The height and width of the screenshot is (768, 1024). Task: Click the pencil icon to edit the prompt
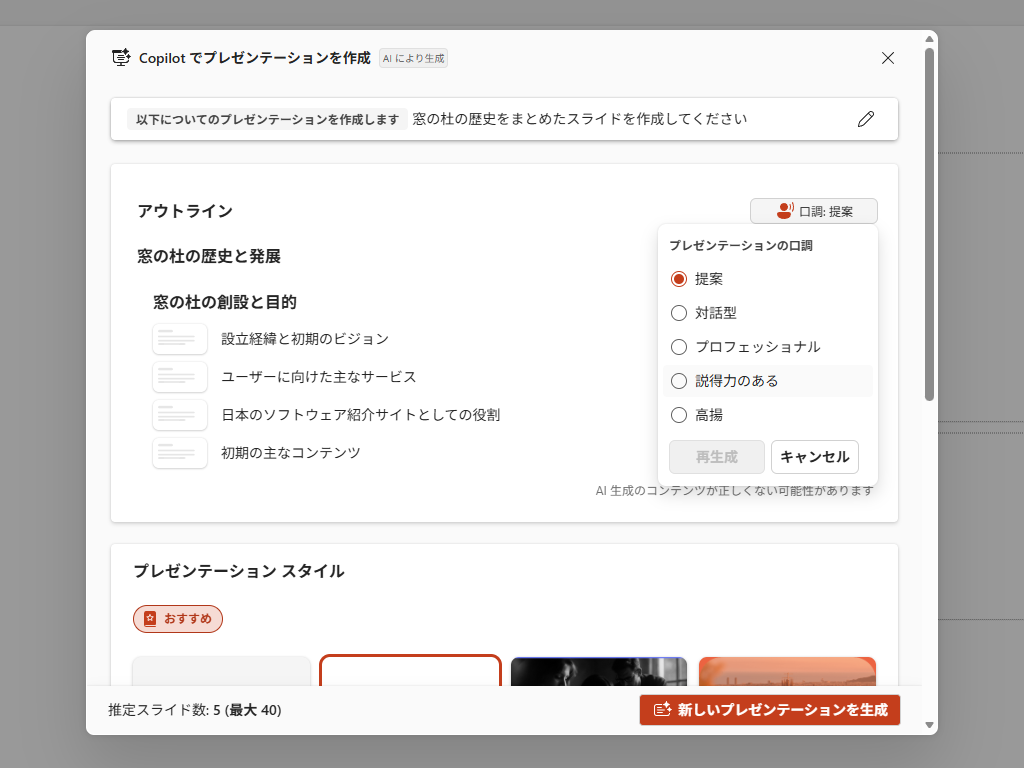click(866, 119)
